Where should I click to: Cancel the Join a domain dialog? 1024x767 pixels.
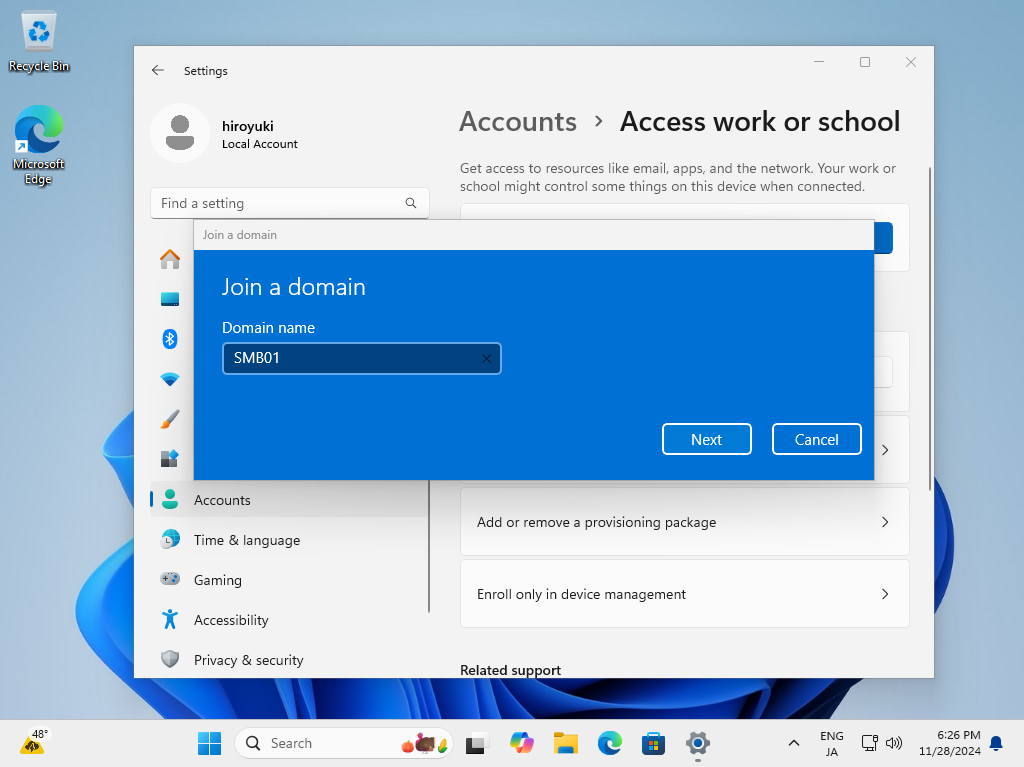(x=816, y=439)
